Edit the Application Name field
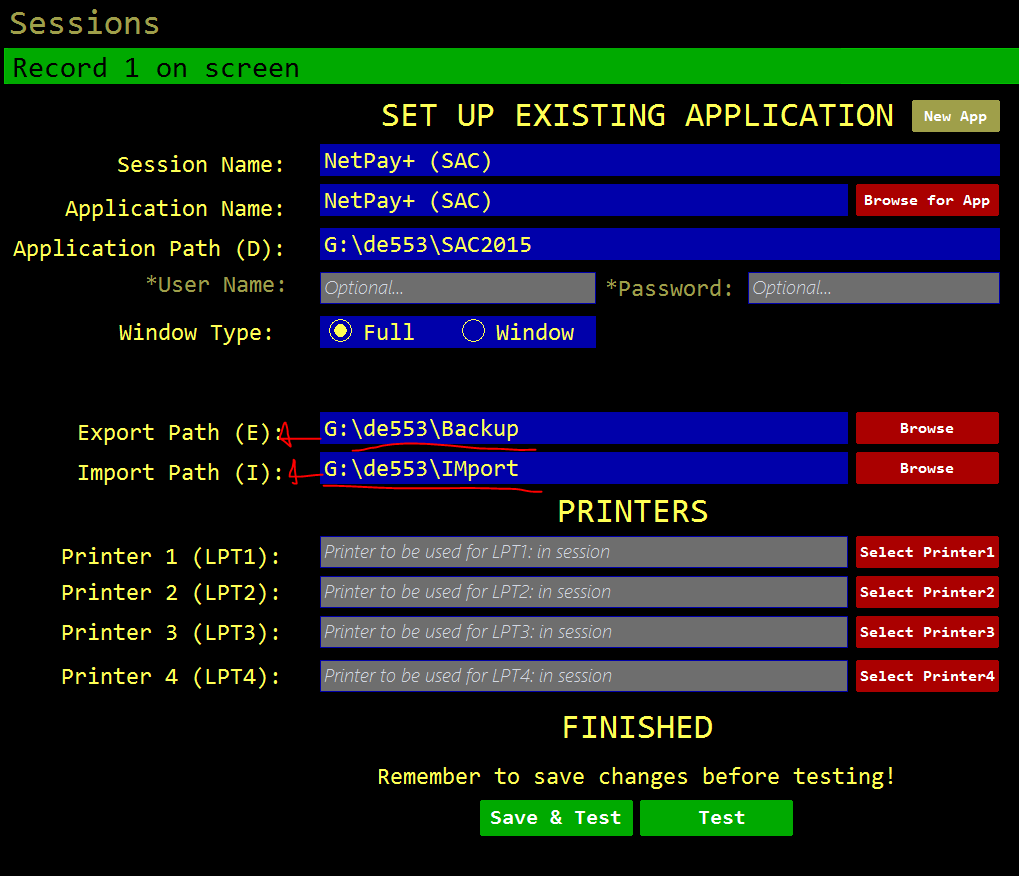 pos(584,200)
